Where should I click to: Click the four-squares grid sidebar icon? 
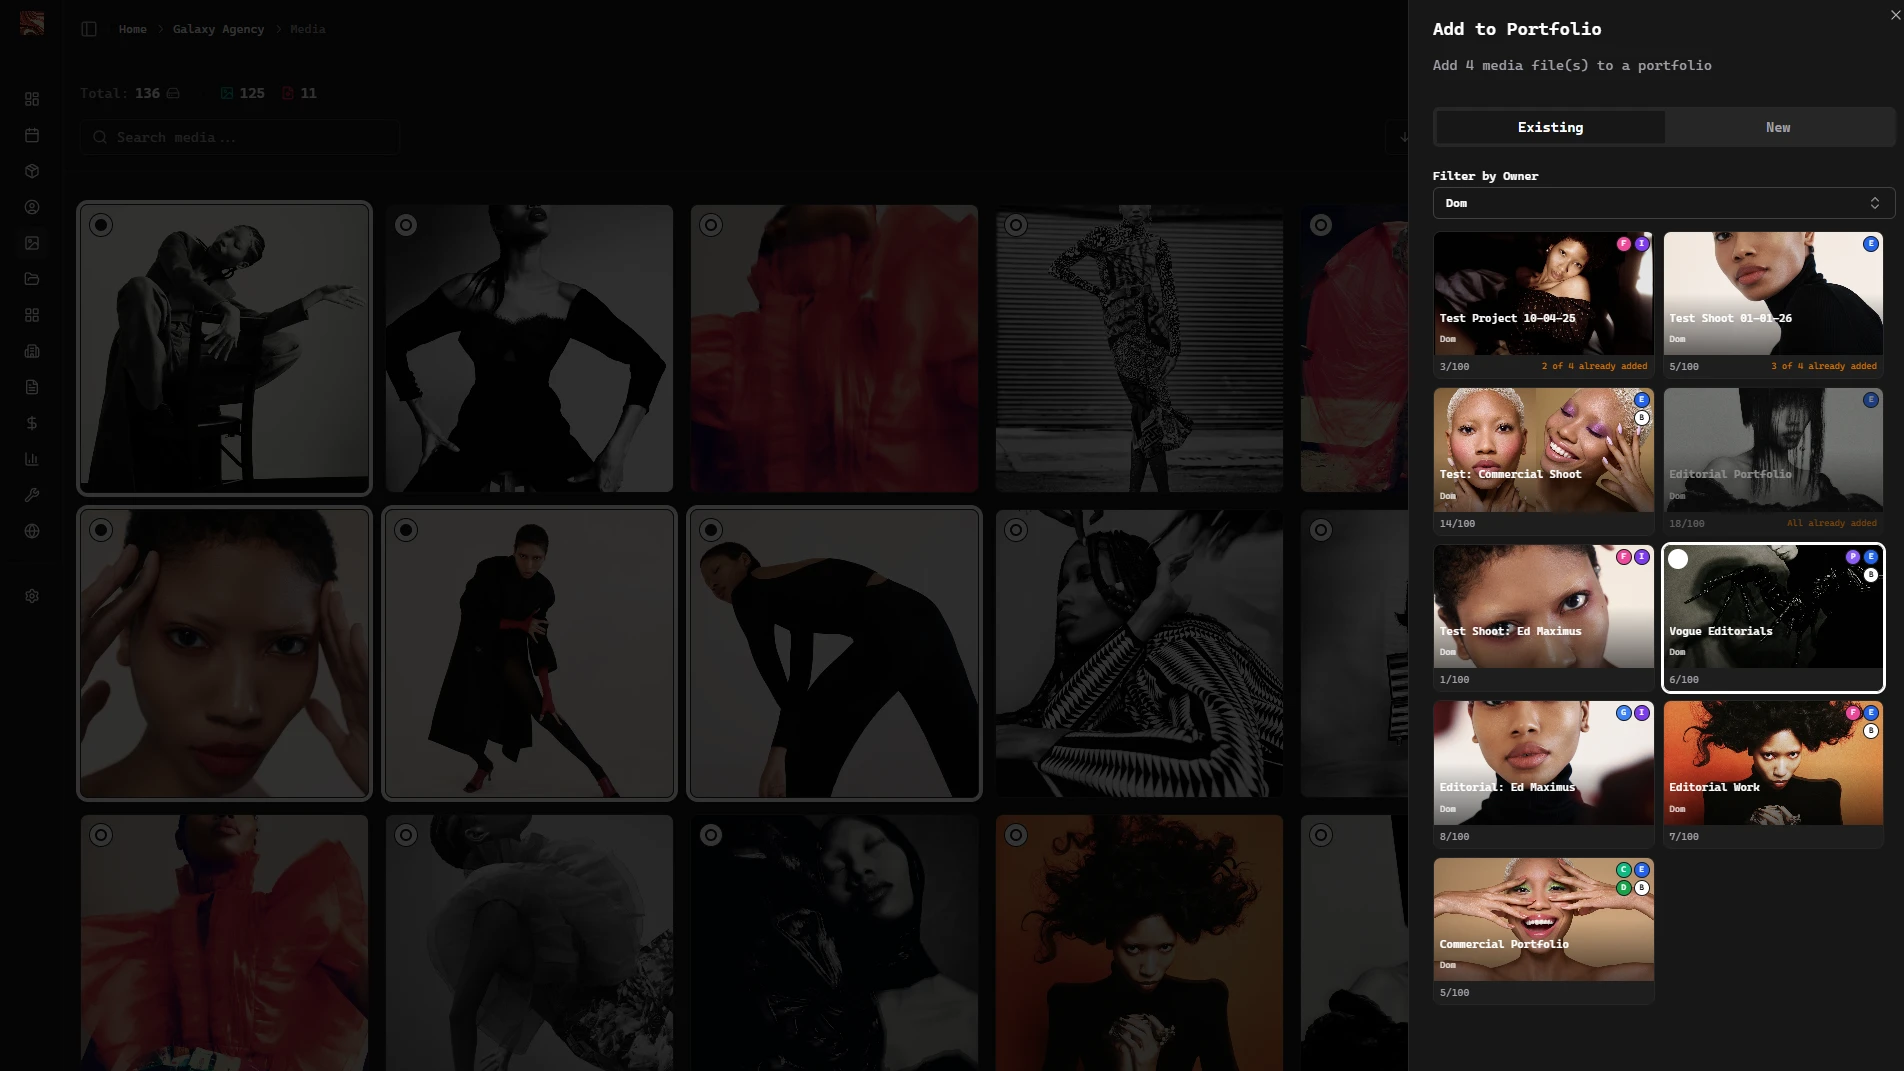(x=32, y=315)
